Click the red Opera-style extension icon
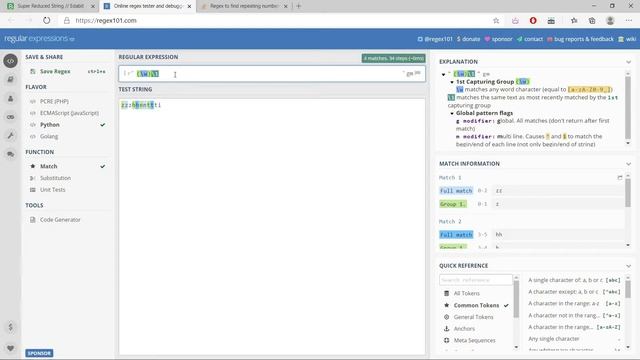640x360 pixels. tap(533, 20)
